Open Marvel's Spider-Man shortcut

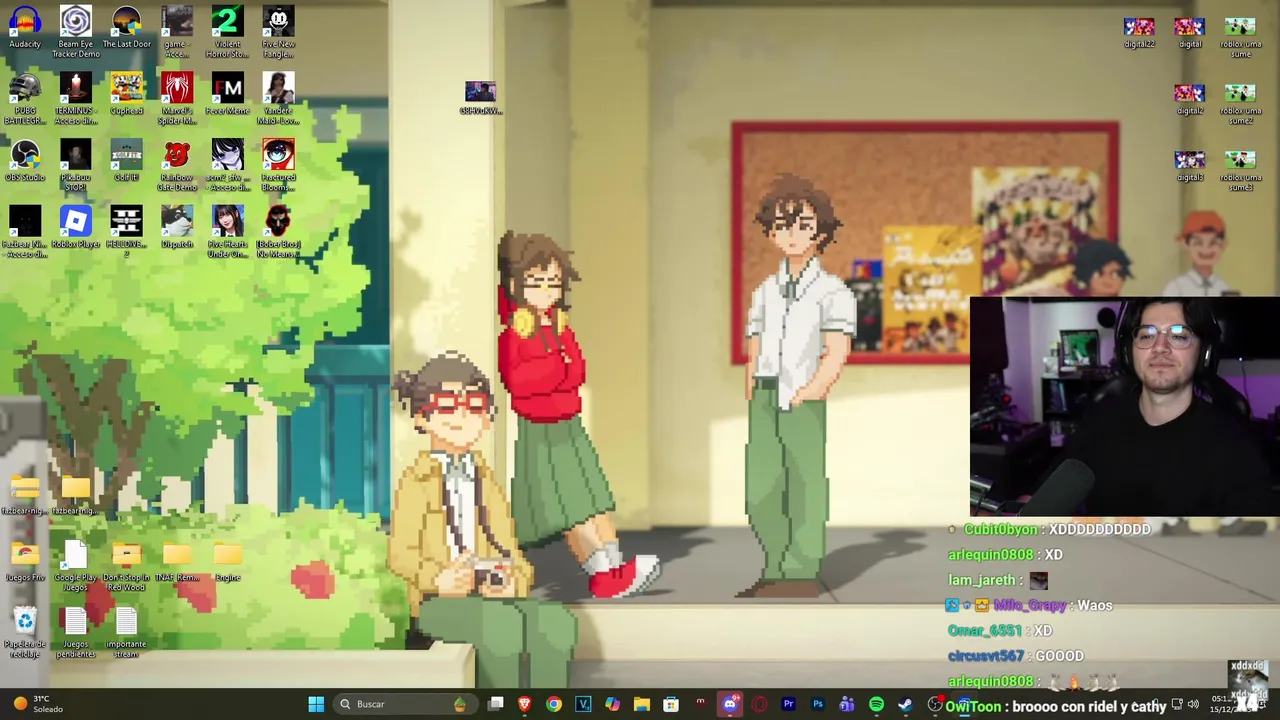(x=177, y=99)
